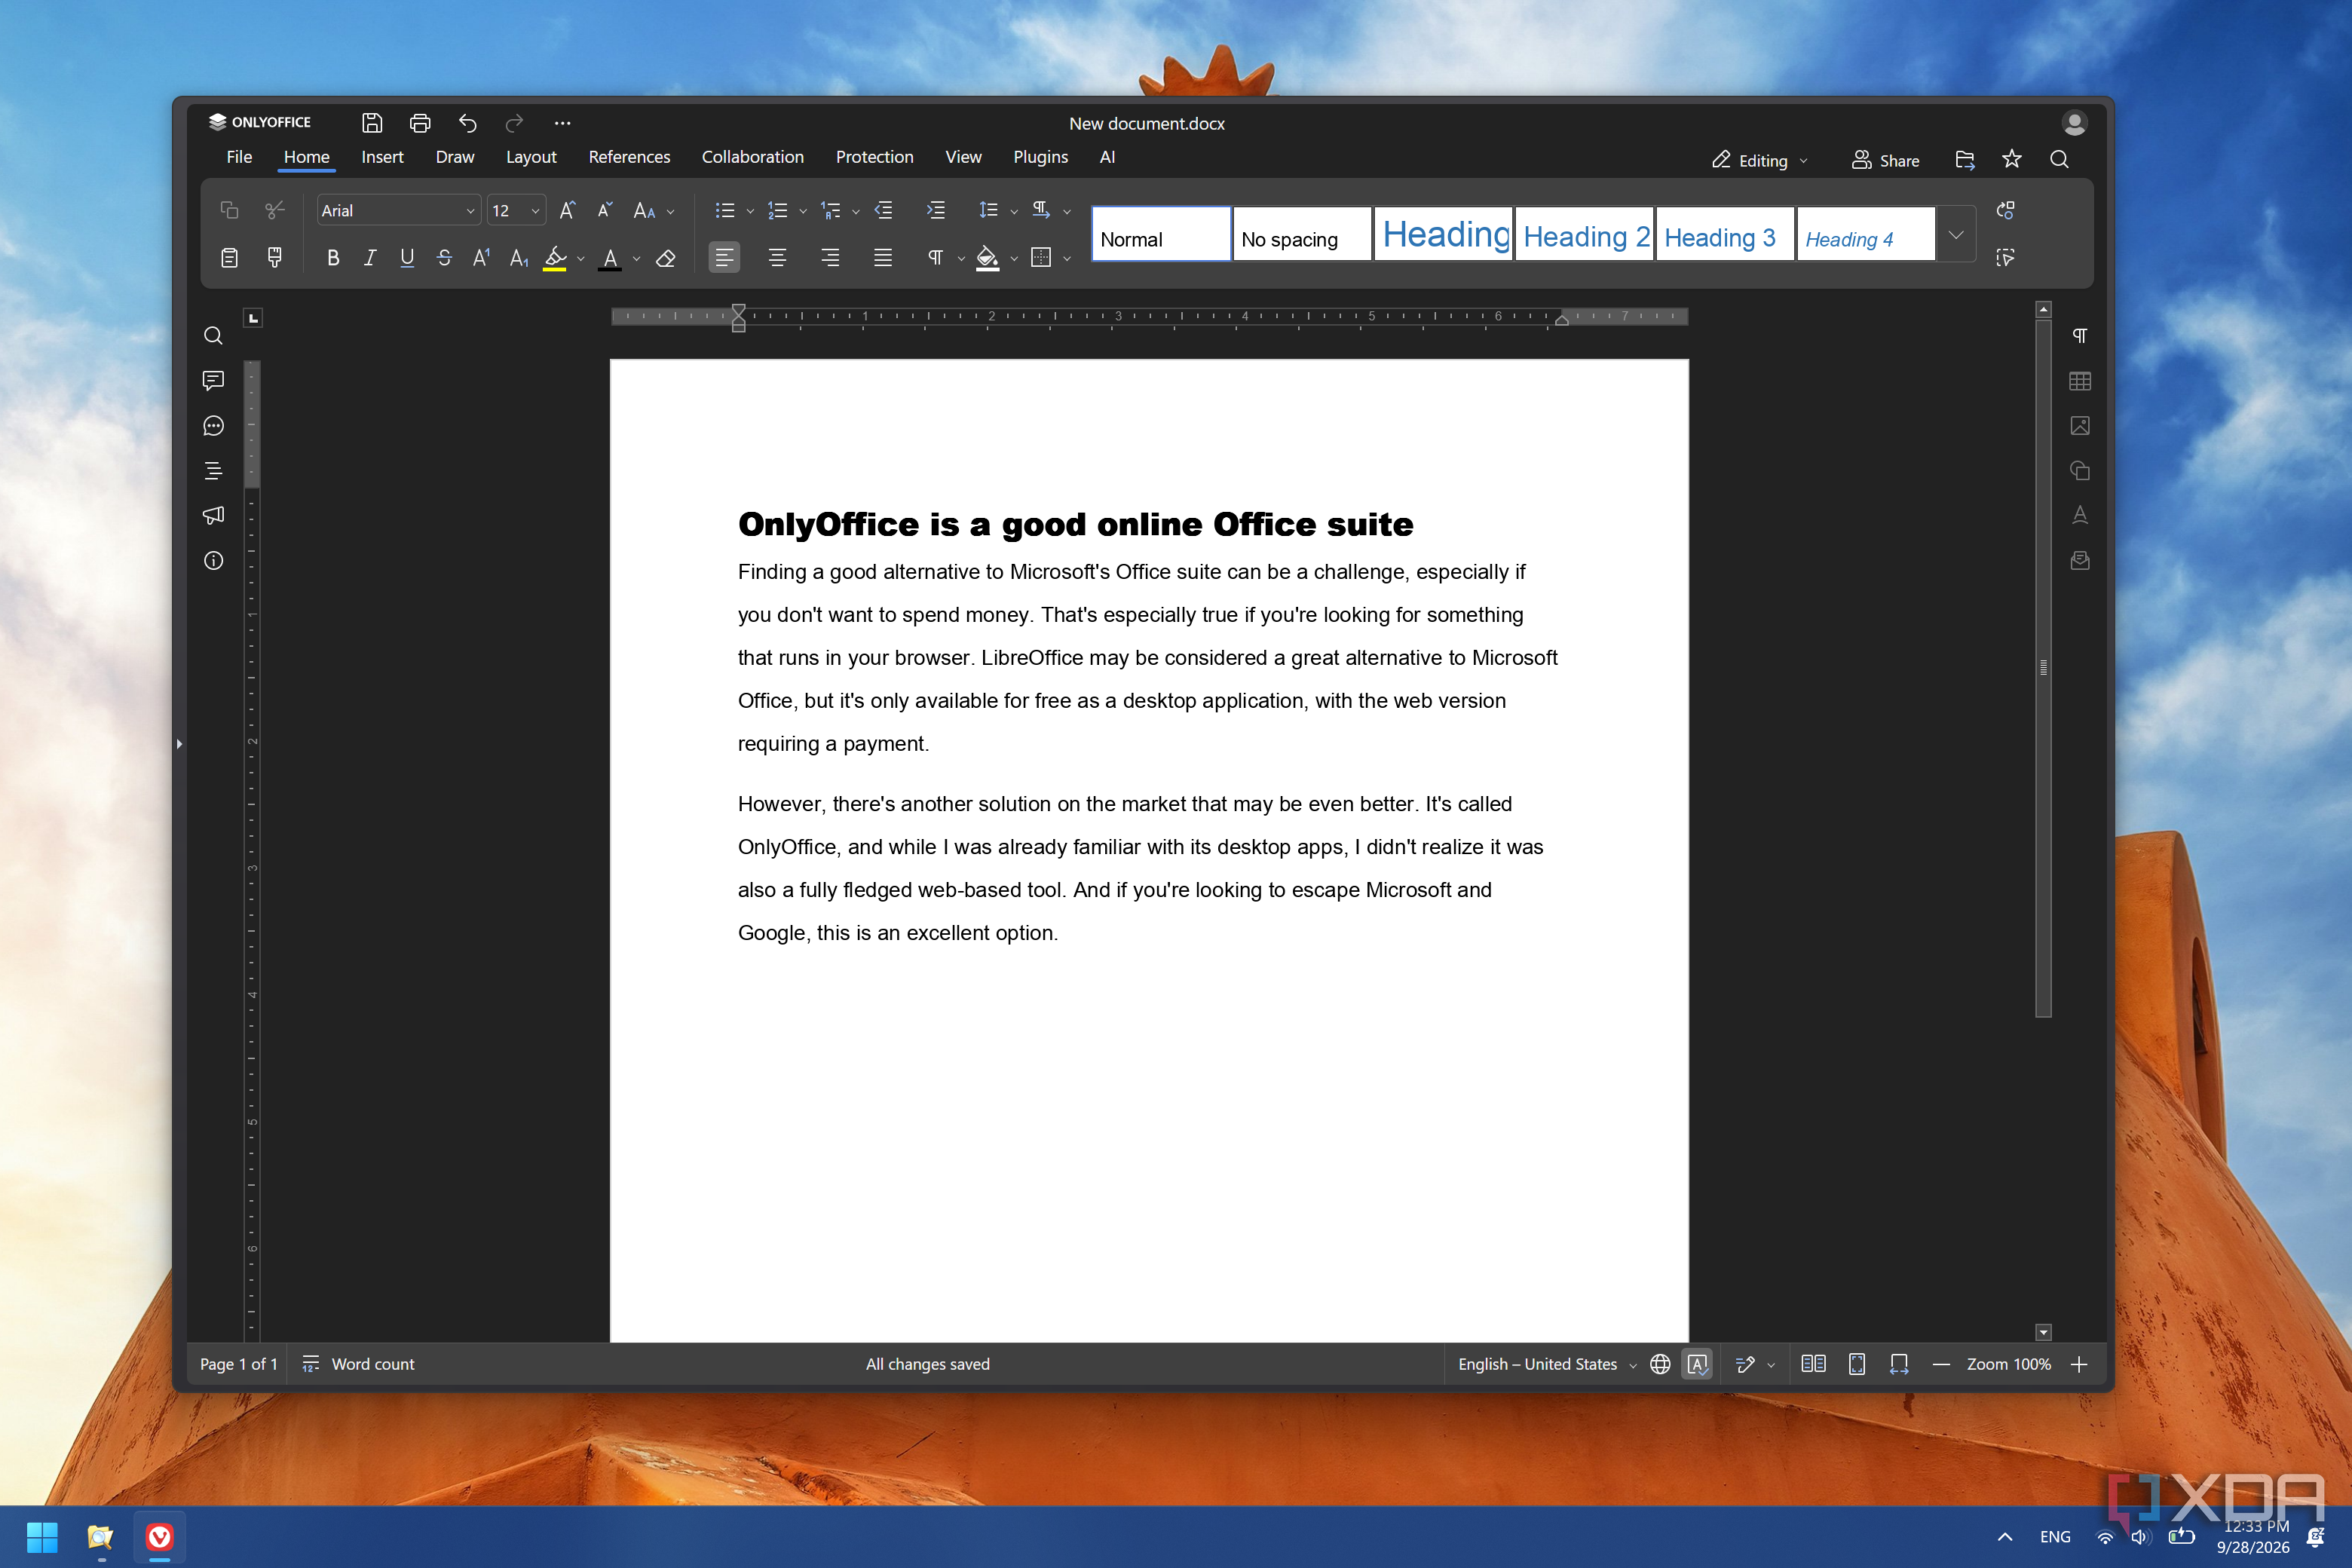This screenshot has width=2352, height=1568.
Task: Toggle Bold formatting
Action: point(333,258)
